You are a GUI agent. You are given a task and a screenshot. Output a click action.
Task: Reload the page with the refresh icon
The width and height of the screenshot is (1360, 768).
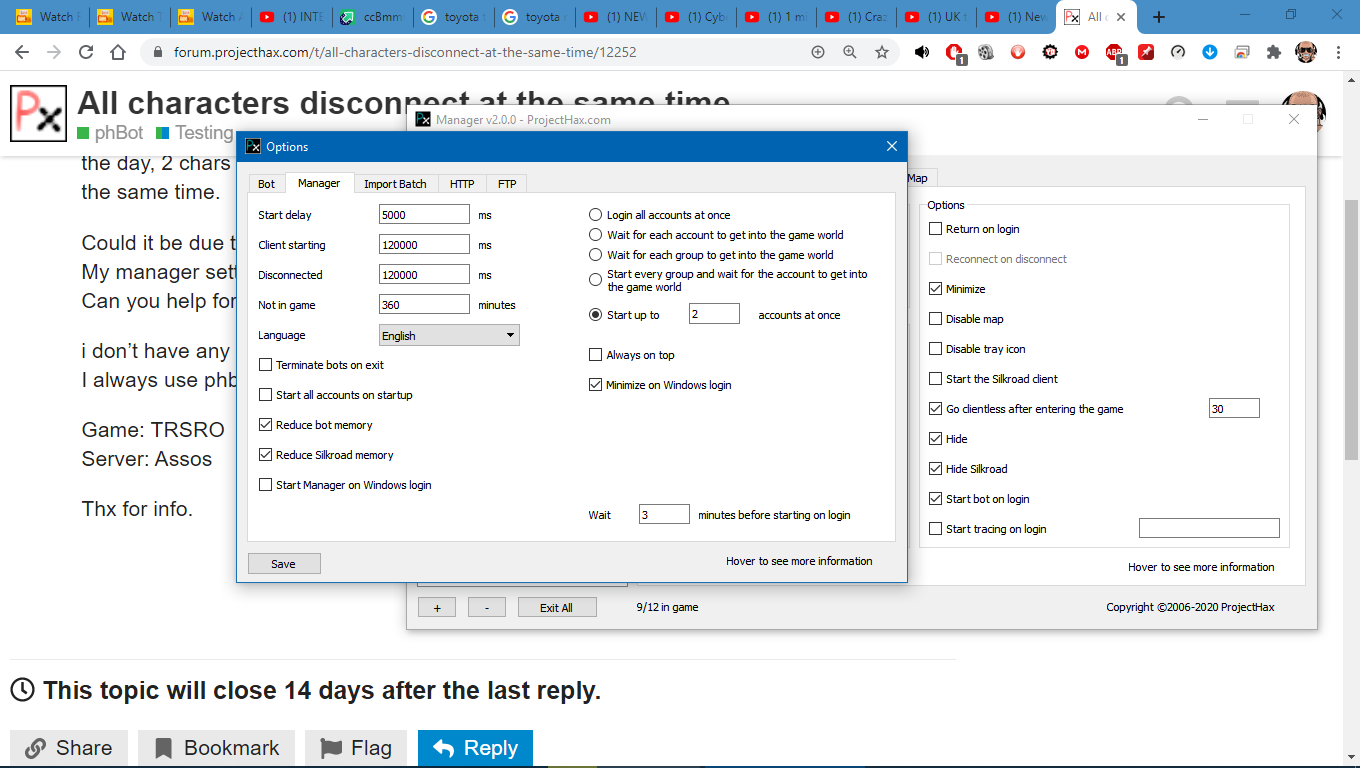[x=86, y=53]
